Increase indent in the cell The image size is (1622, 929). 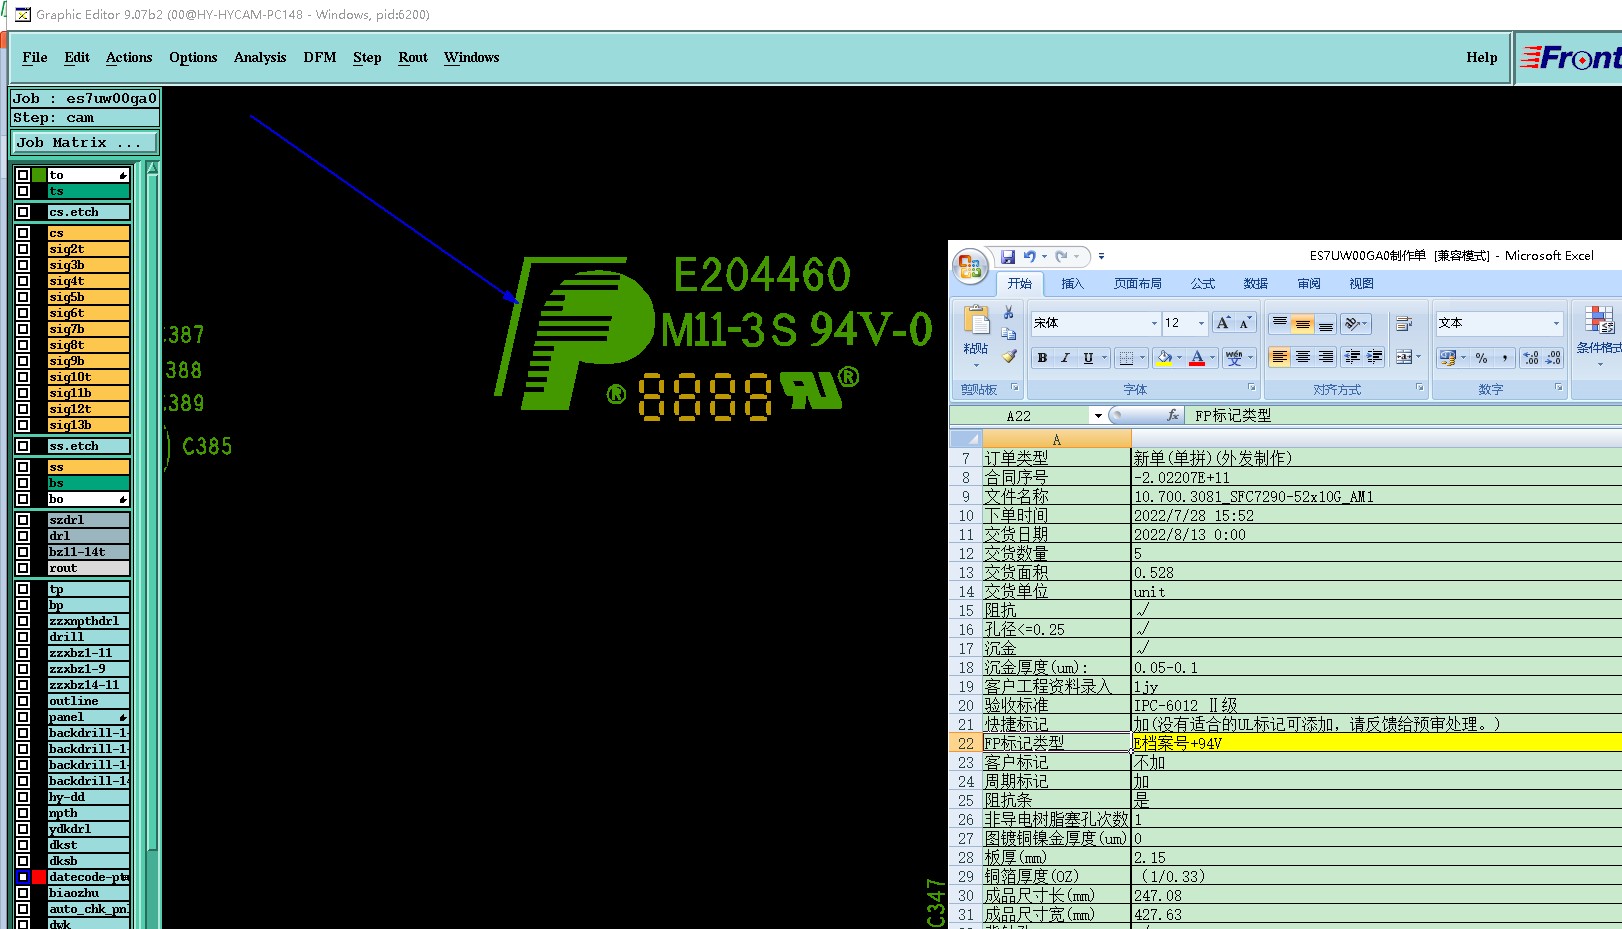click(1375, 357)
